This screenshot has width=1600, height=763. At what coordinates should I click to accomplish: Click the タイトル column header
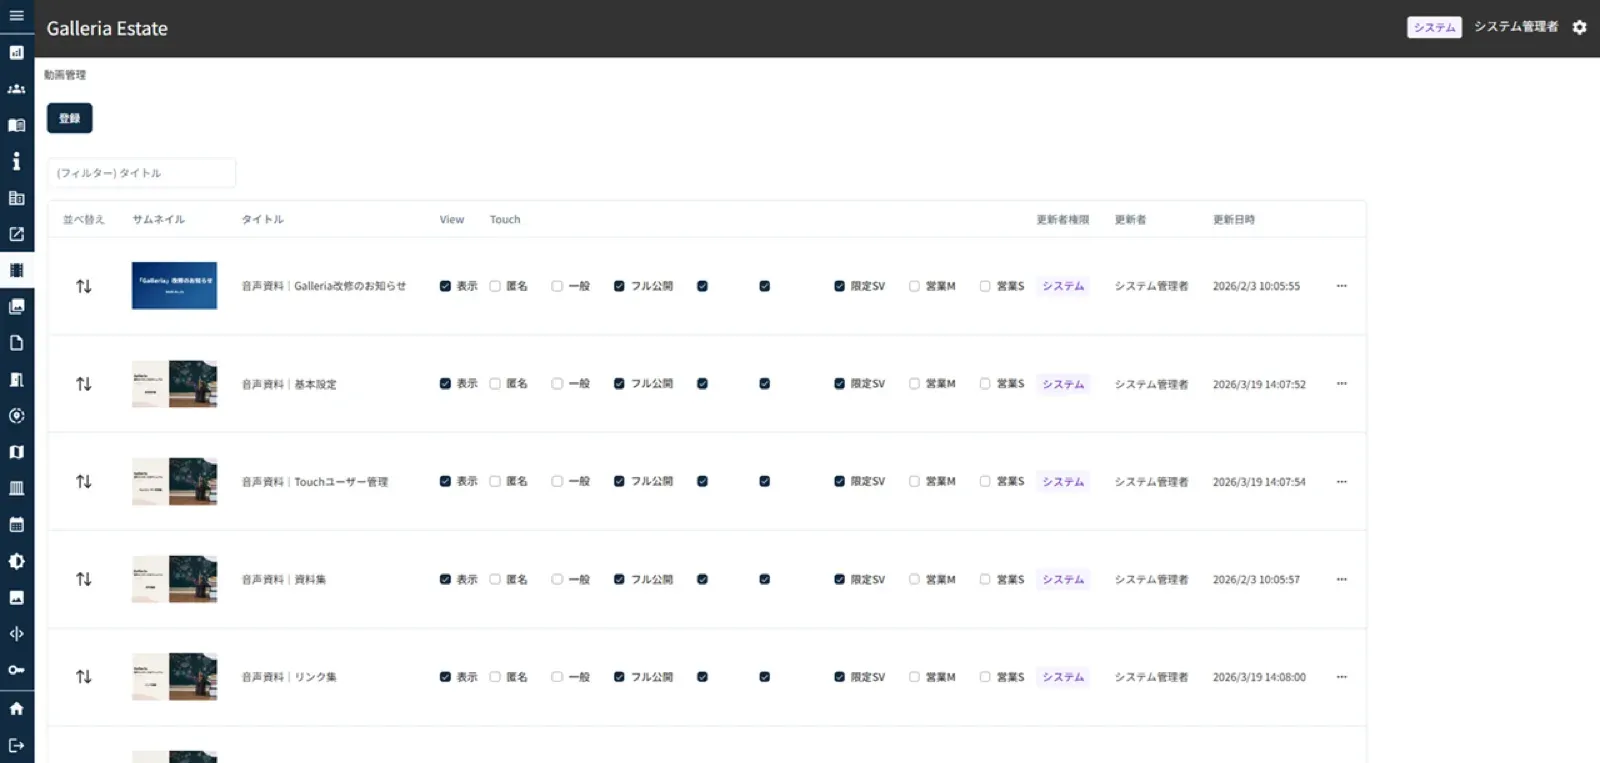[x=262, y=219]
